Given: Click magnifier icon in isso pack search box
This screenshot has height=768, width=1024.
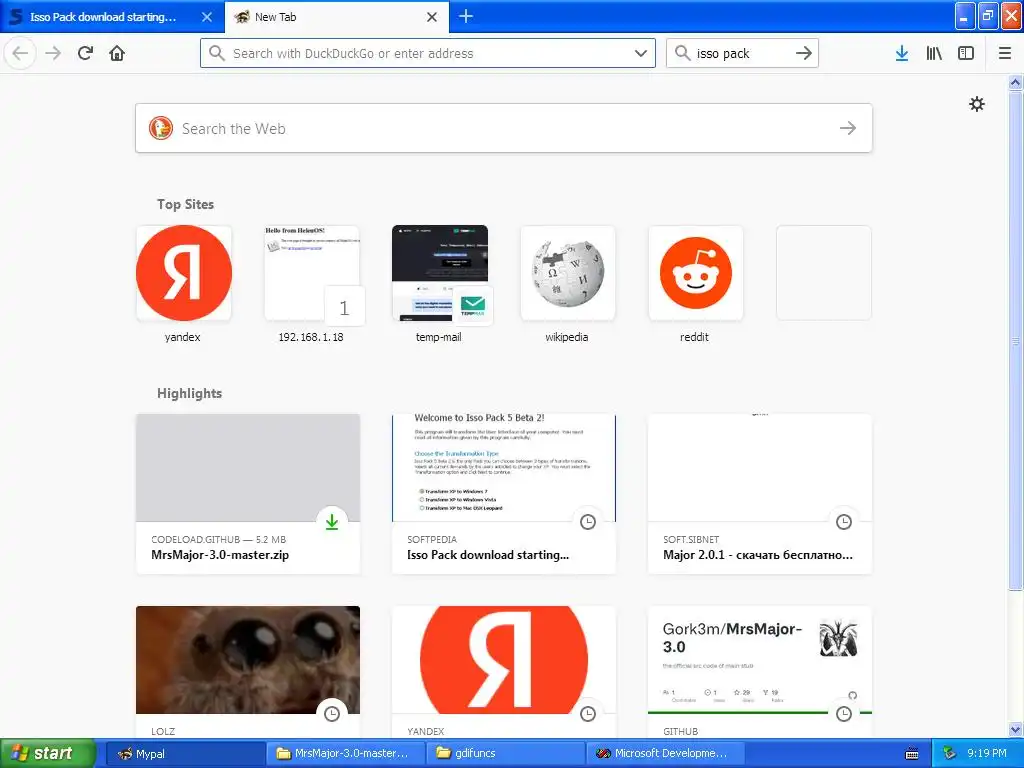Looking at the screenshot, I should coord(682,53).
